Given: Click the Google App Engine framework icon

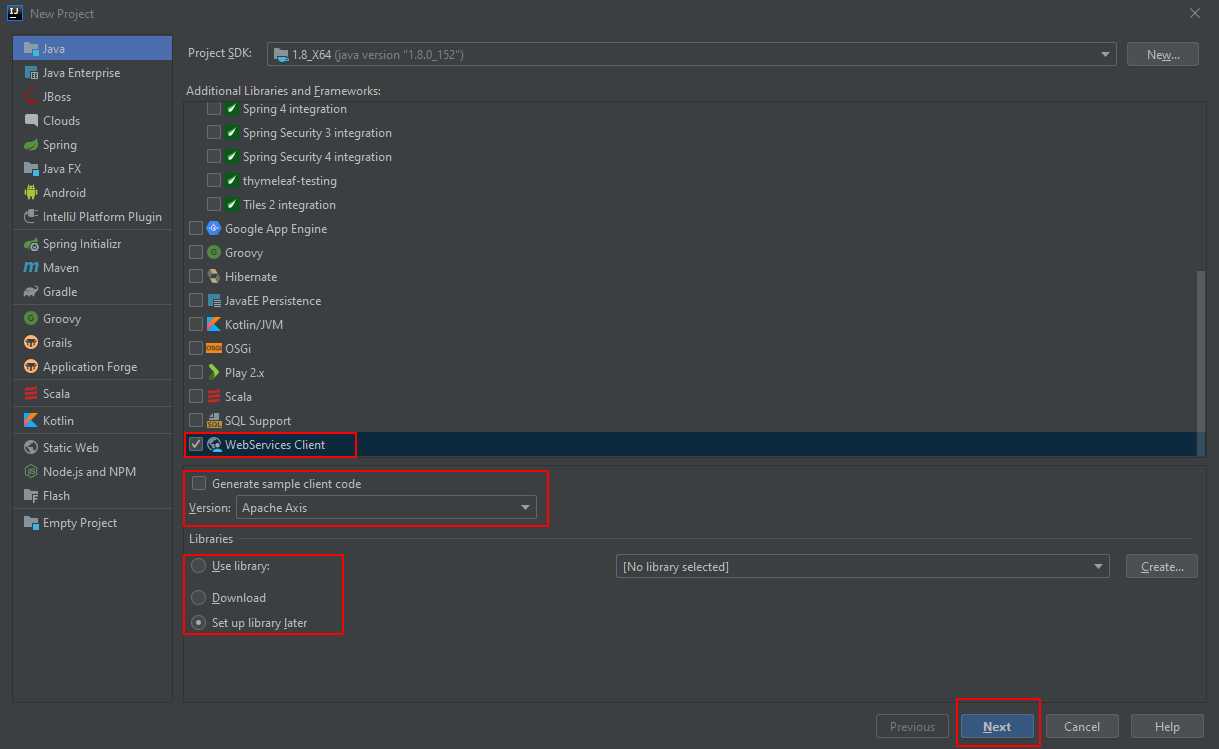Looking at the screenshot, I should tap(214, 228).
